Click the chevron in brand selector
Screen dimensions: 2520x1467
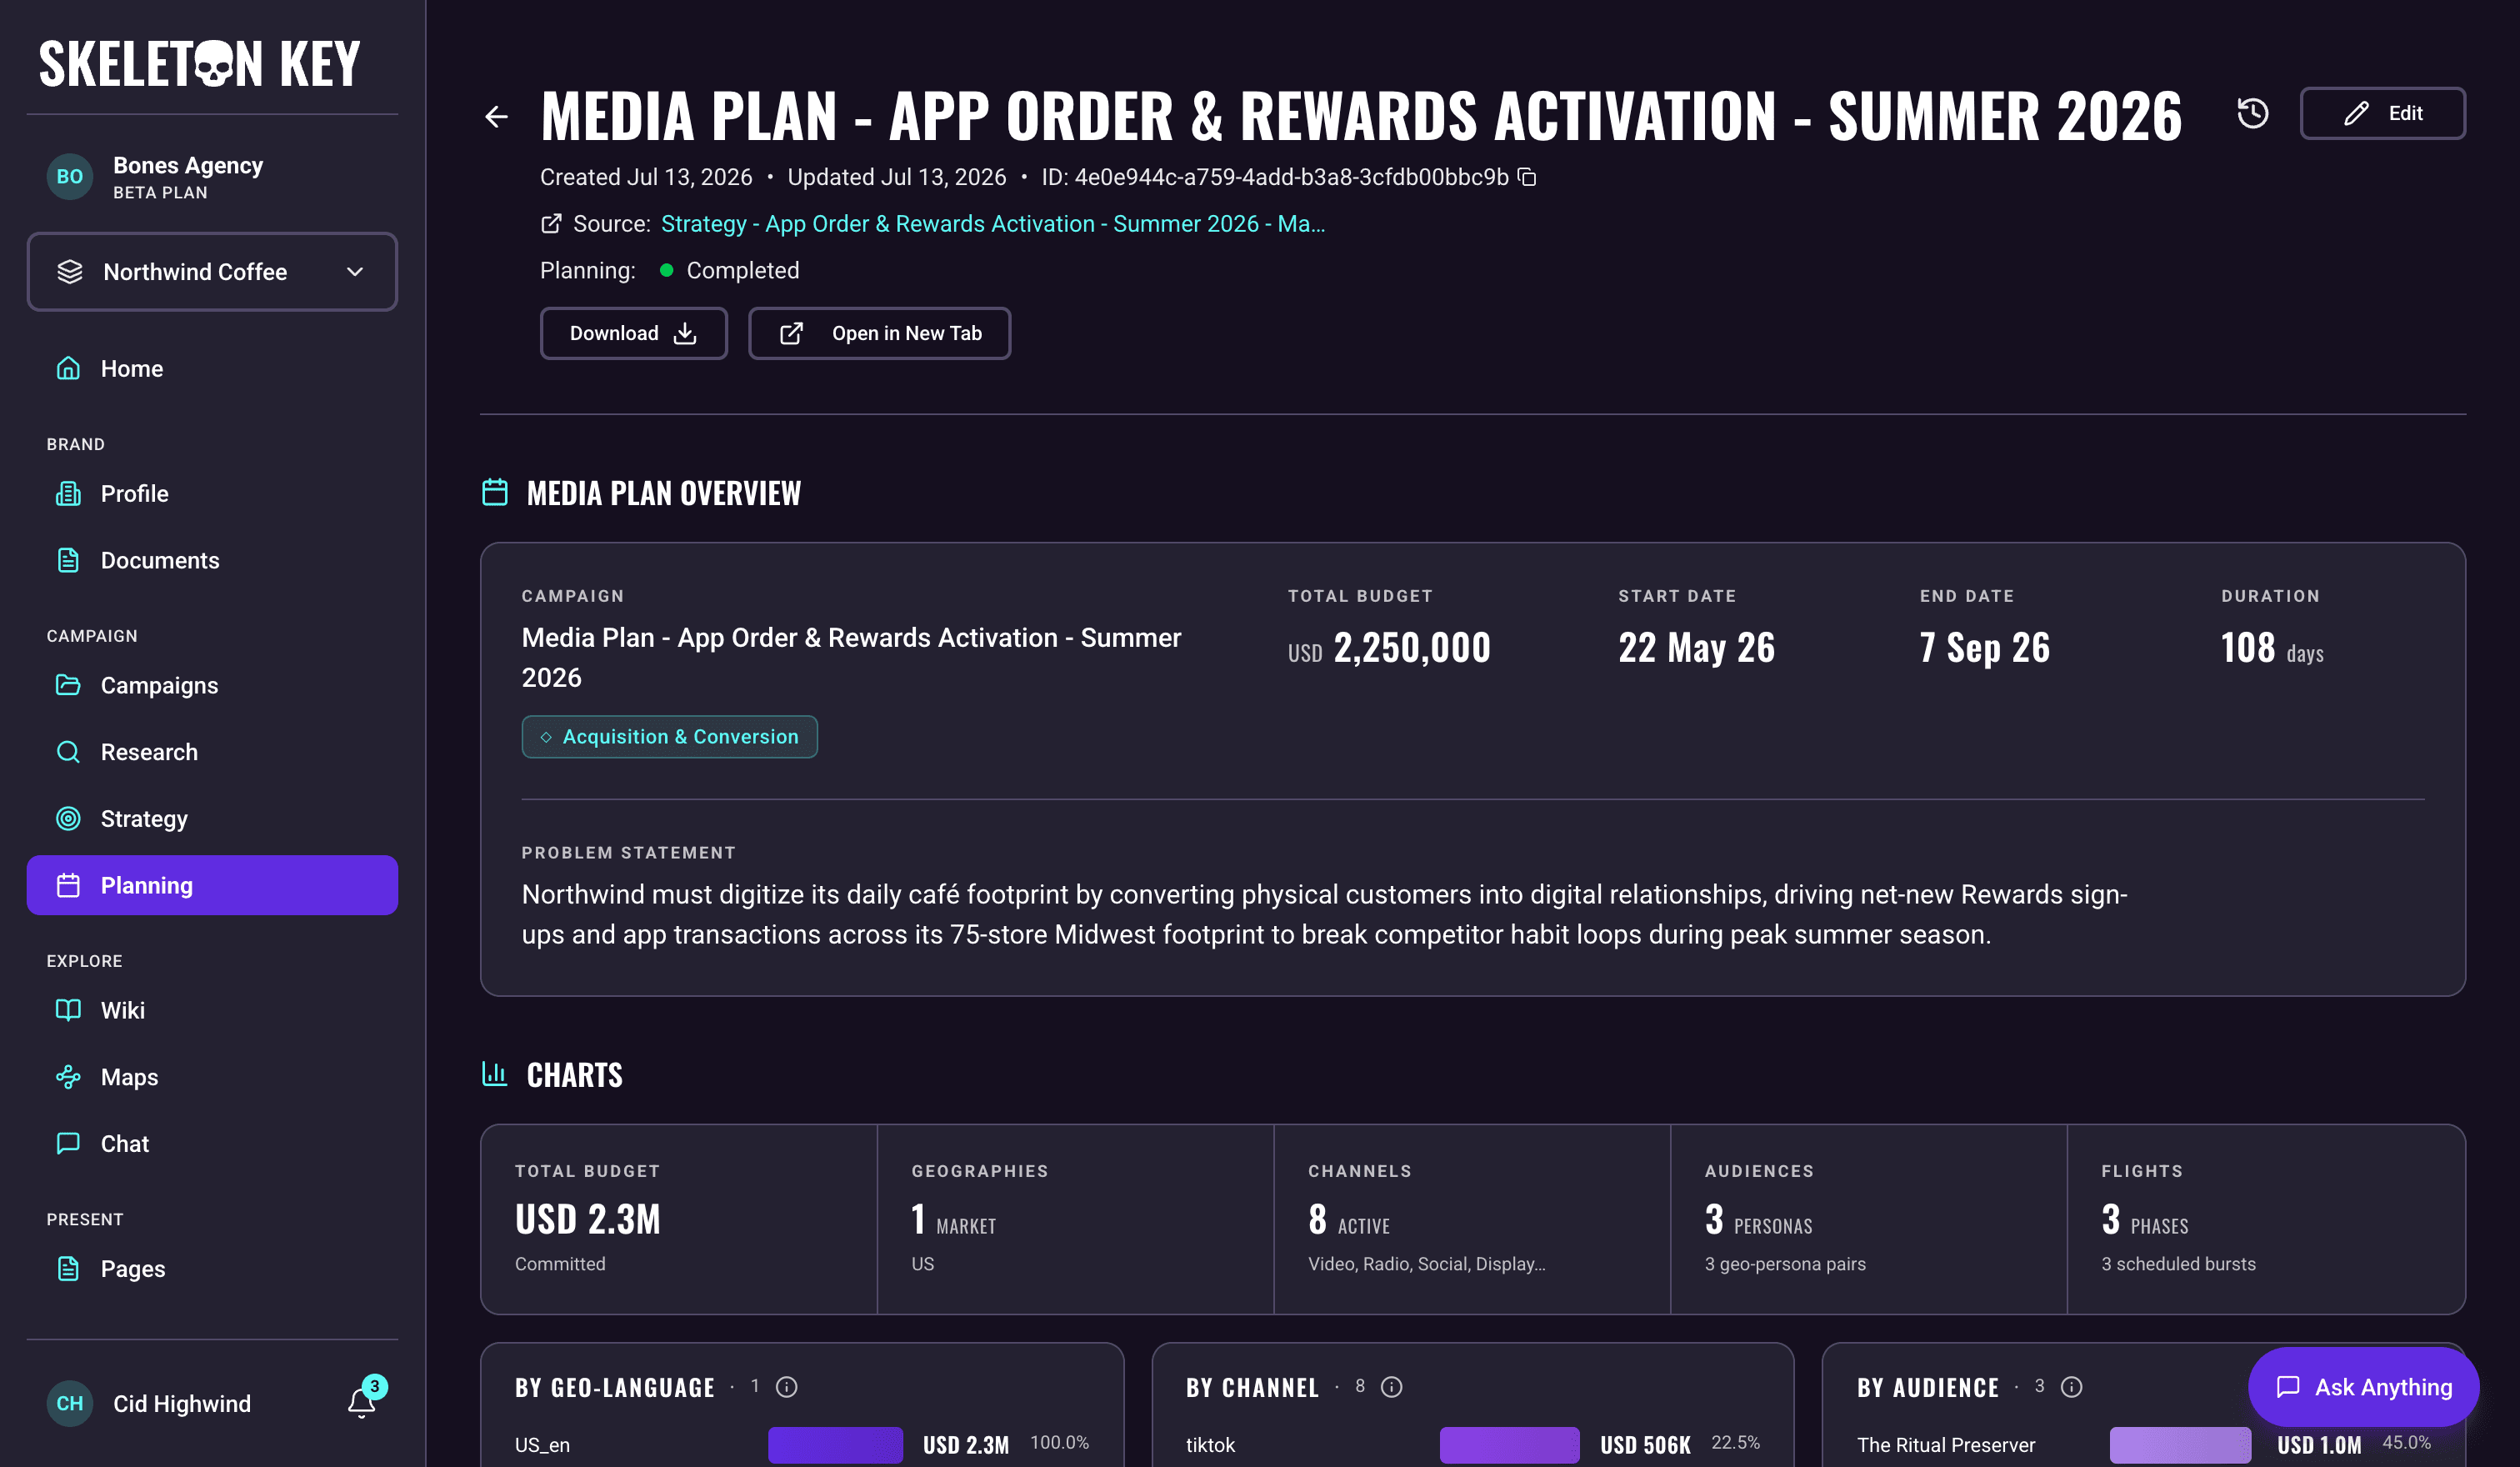click(x=355, y=272)
